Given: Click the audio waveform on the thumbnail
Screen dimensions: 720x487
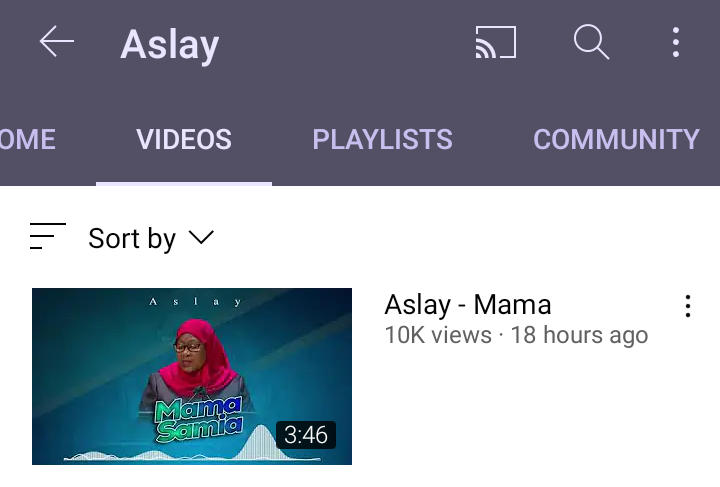Looking at the screenshot, I should coord(192,445).
